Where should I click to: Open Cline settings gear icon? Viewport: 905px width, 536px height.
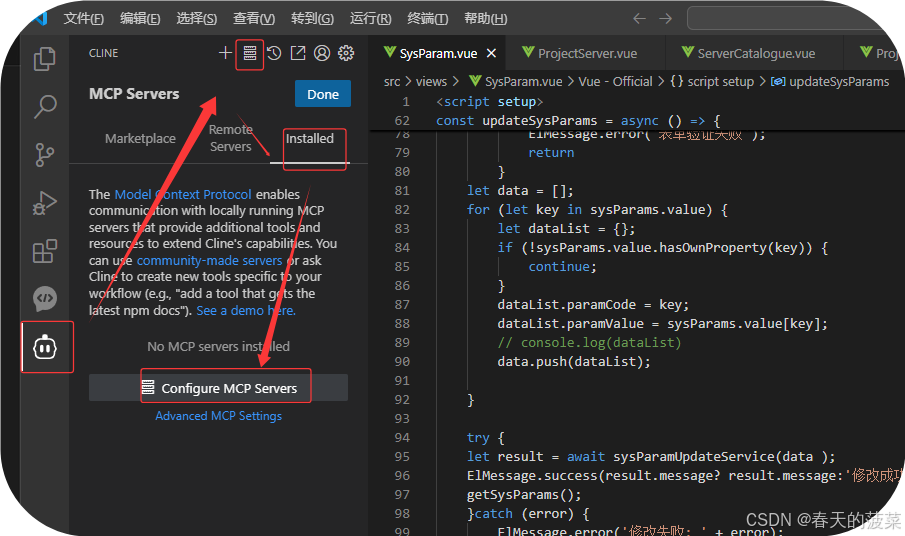click(x=346, y=53)
